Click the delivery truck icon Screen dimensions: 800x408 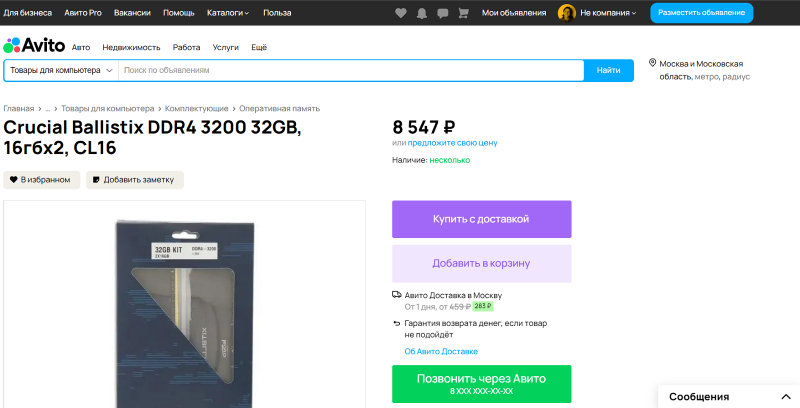tap(396, 295)
